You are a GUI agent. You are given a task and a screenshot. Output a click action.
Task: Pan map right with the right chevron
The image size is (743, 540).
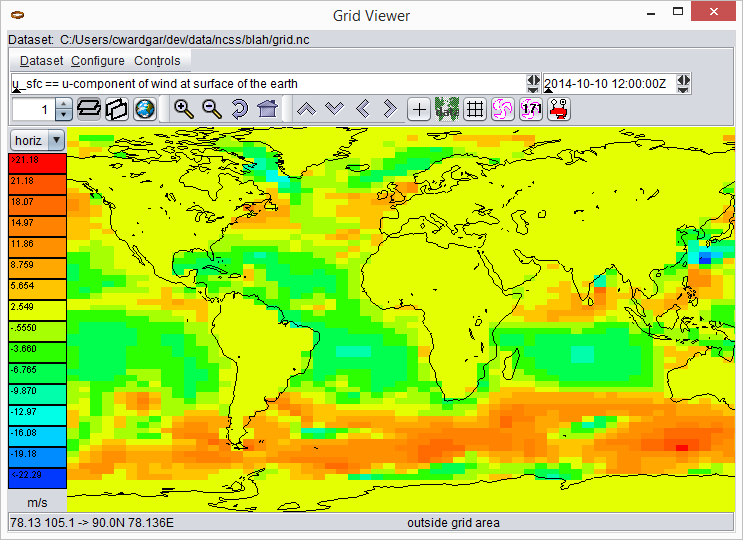point(390,109)
